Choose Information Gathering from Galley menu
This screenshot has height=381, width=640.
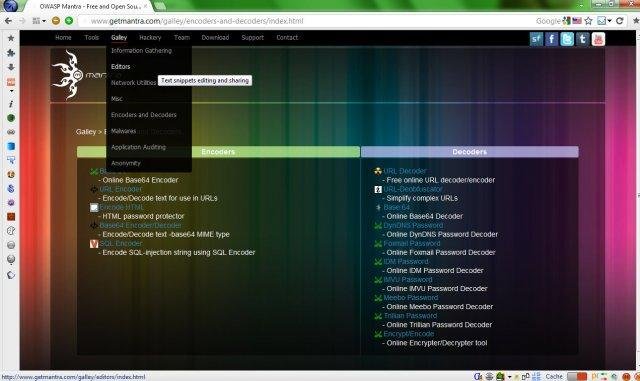click(x=142, y=51)
